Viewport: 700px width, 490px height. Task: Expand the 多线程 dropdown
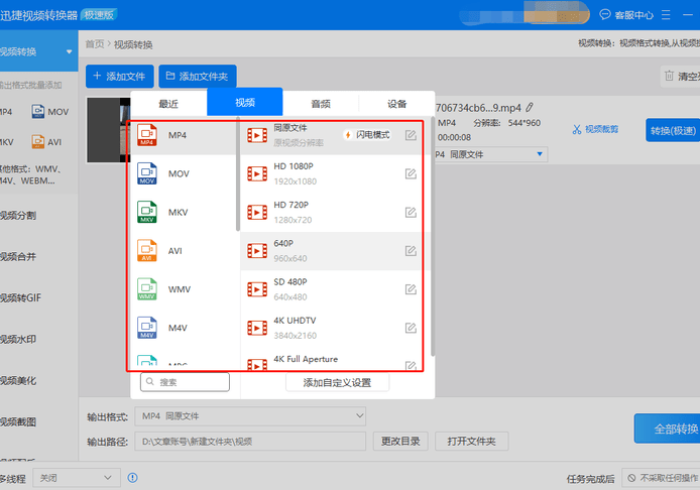coord(76,478)
